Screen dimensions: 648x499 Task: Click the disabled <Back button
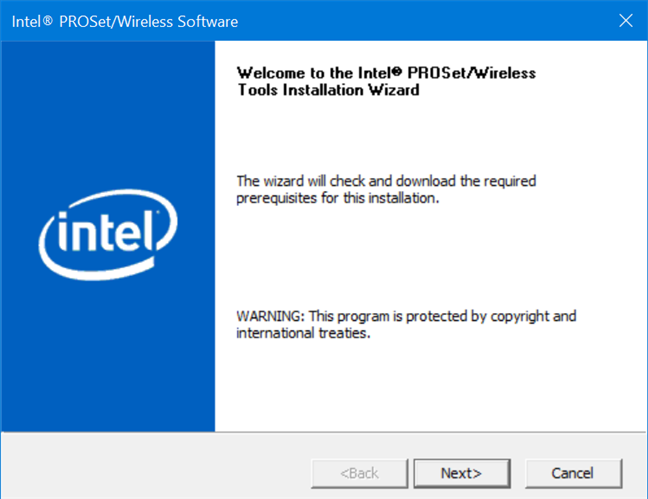(x=359, y=473)
